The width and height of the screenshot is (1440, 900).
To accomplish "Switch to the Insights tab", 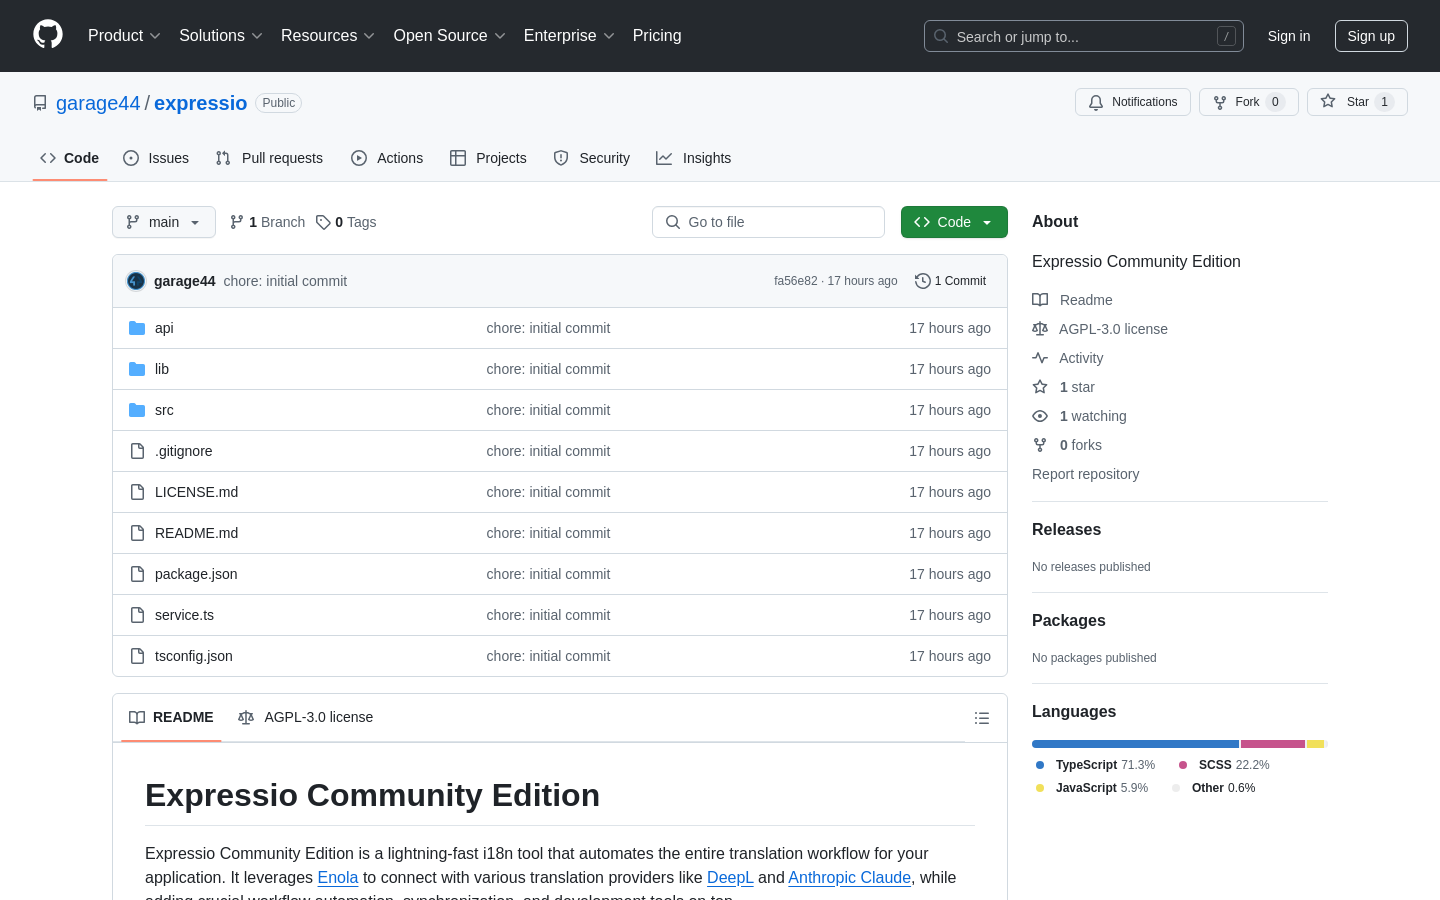I will point(694,158).
